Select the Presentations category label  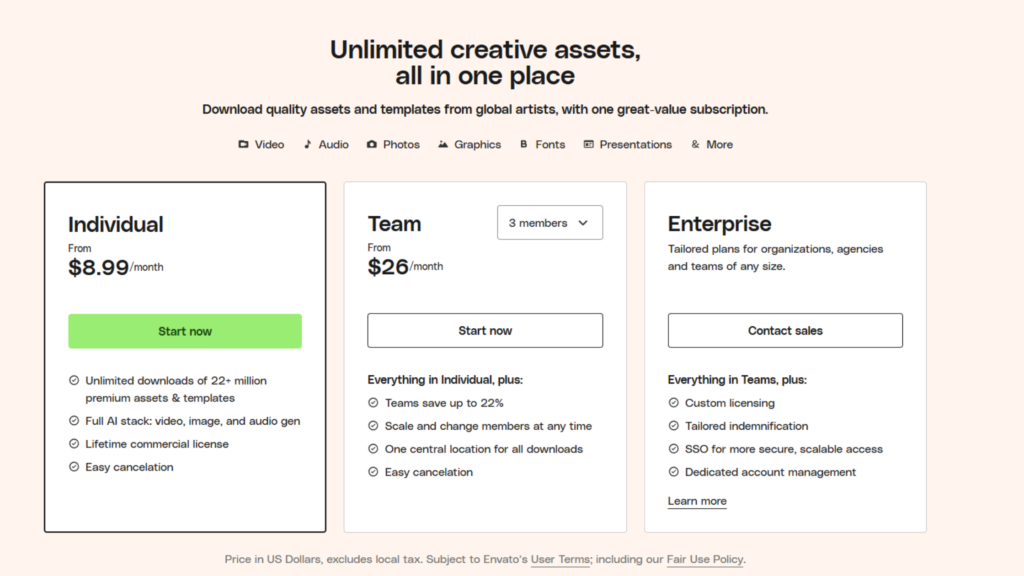[635, 144]
